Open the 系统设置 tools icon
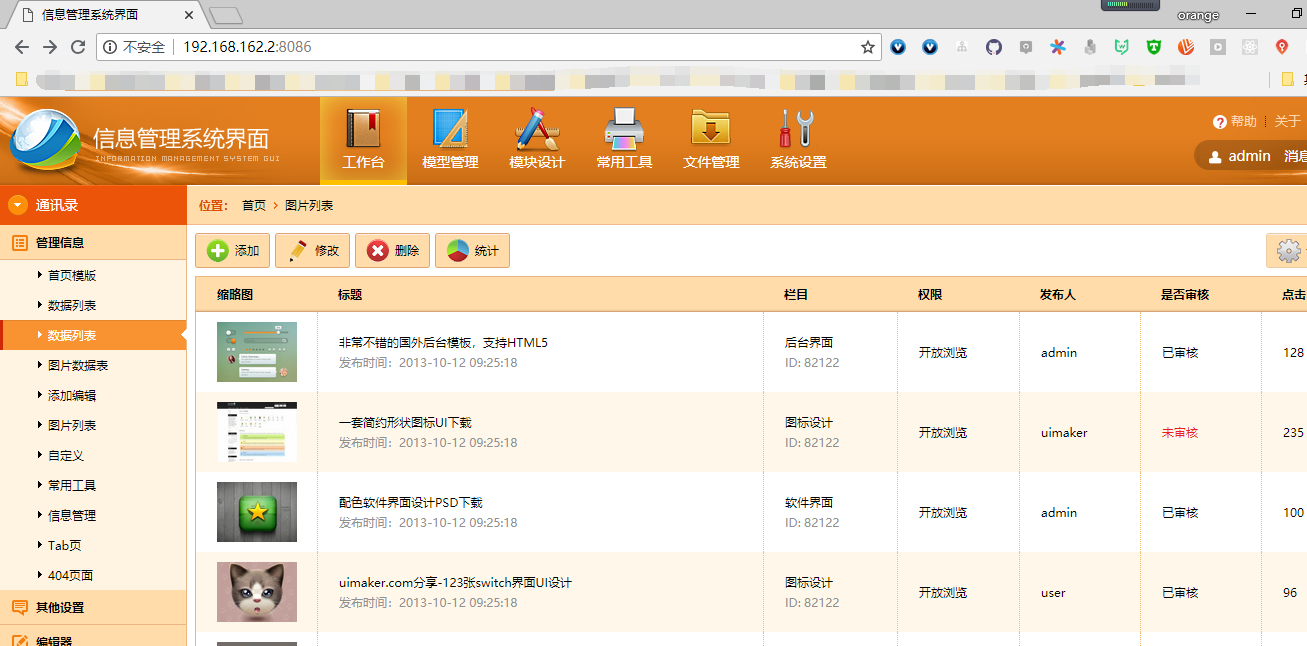Image resolution: width=1307 pixels, height=646 pixels. (x=798, y=140)
